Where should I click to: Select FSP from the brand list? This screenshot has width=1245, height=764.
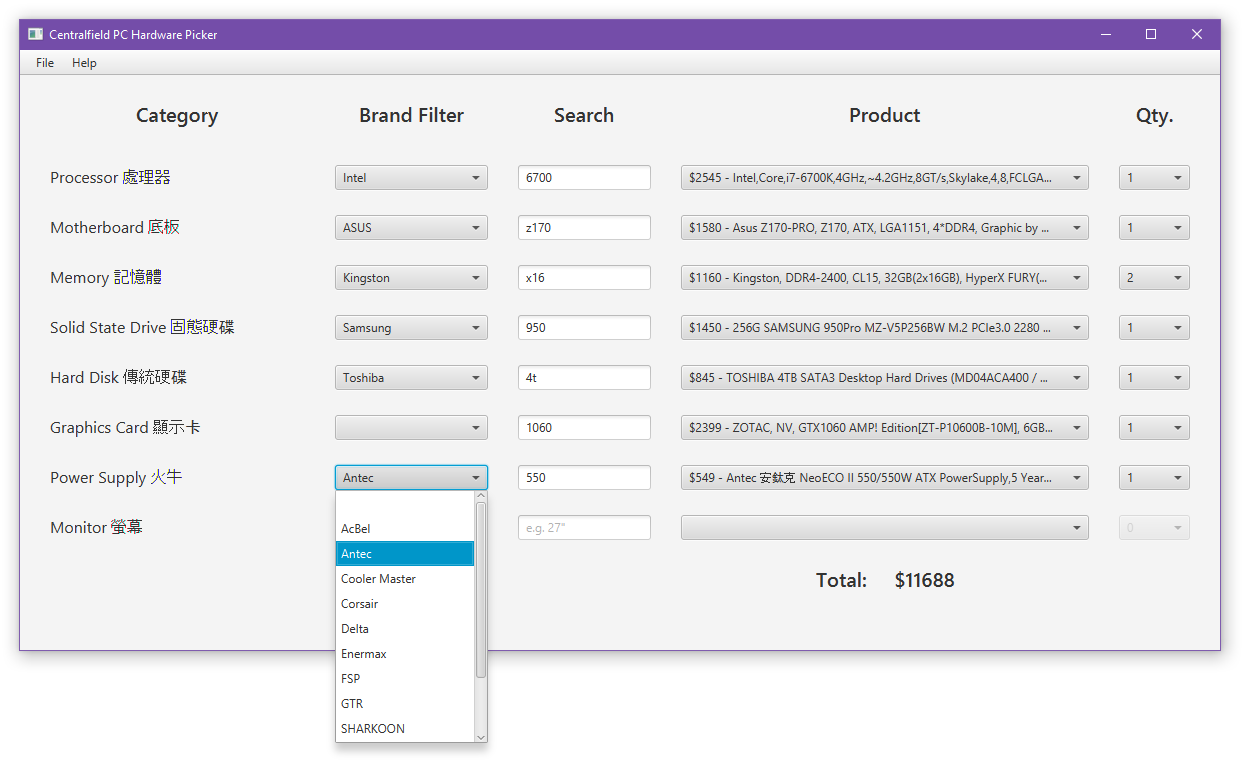(405, 679)
